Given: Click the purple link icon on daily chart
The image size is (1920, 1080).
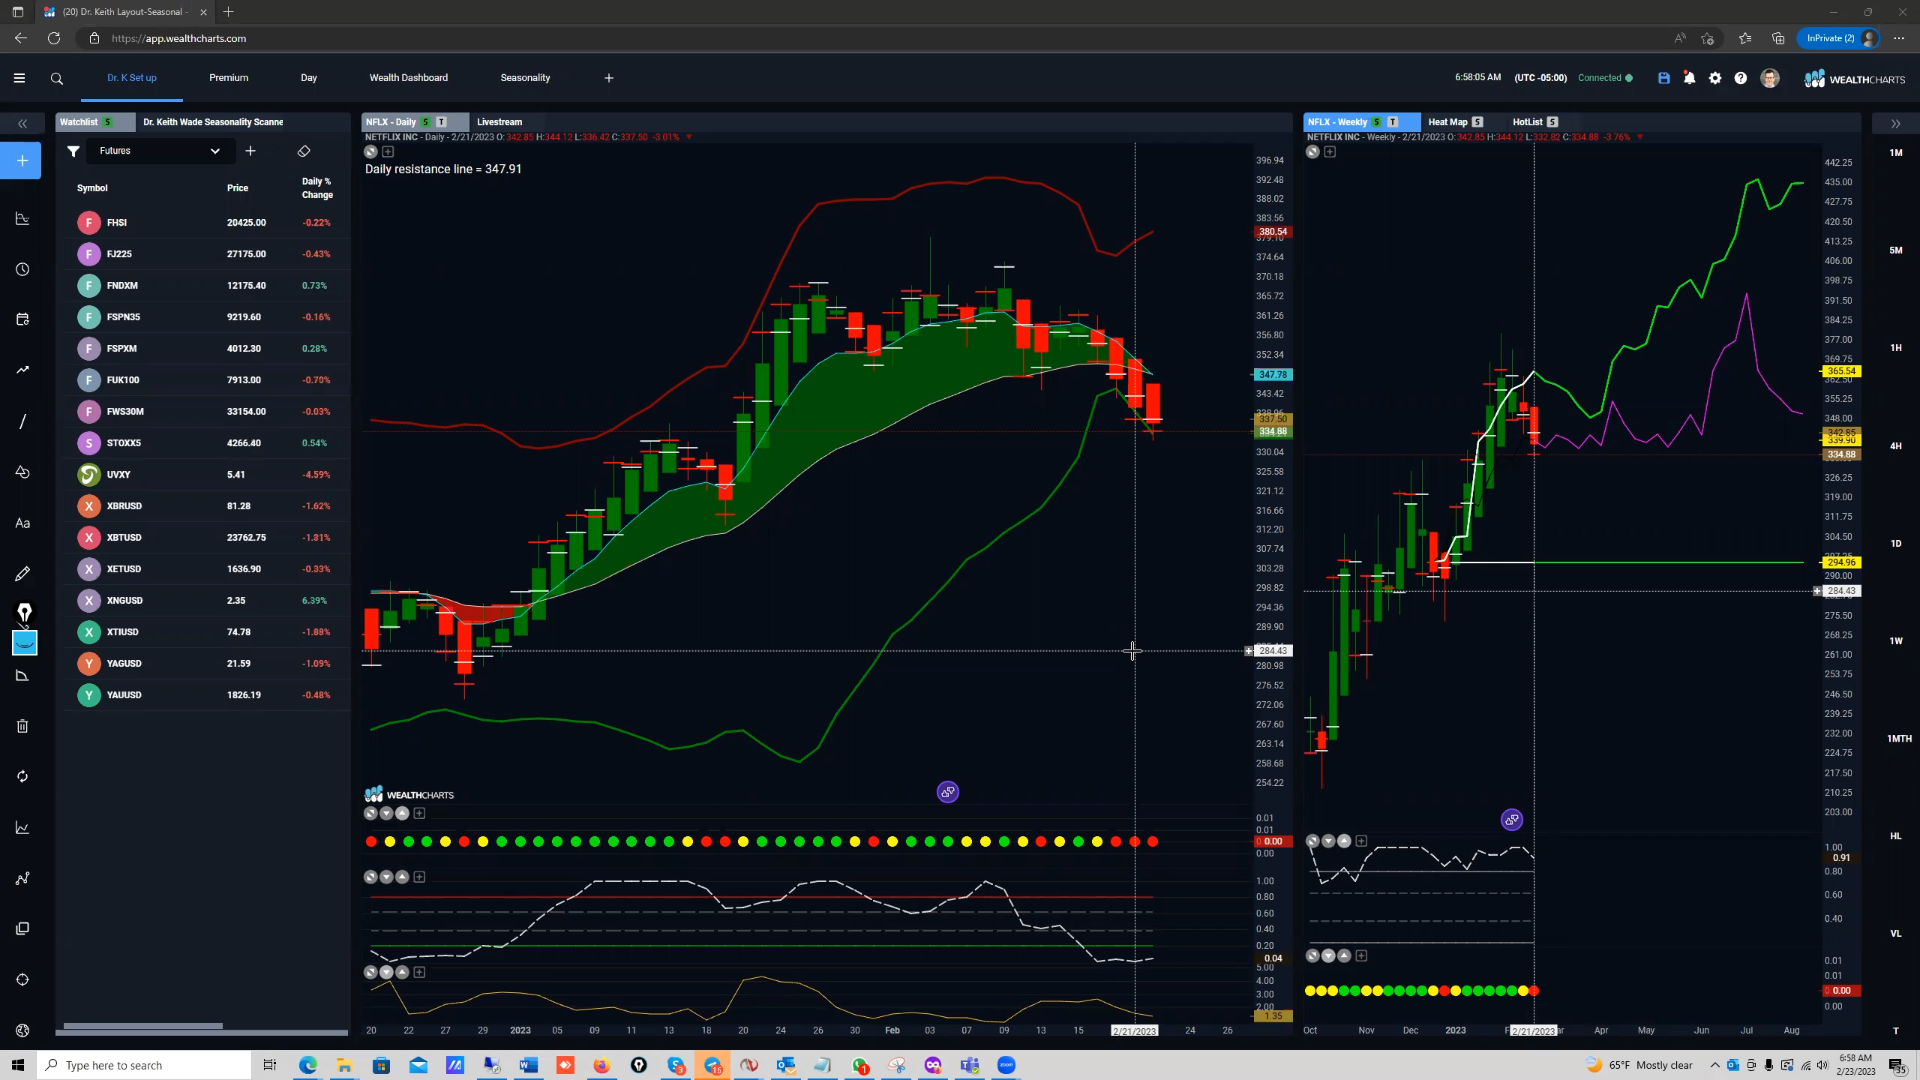Looking at the screenshot, I should pos(948,792).
